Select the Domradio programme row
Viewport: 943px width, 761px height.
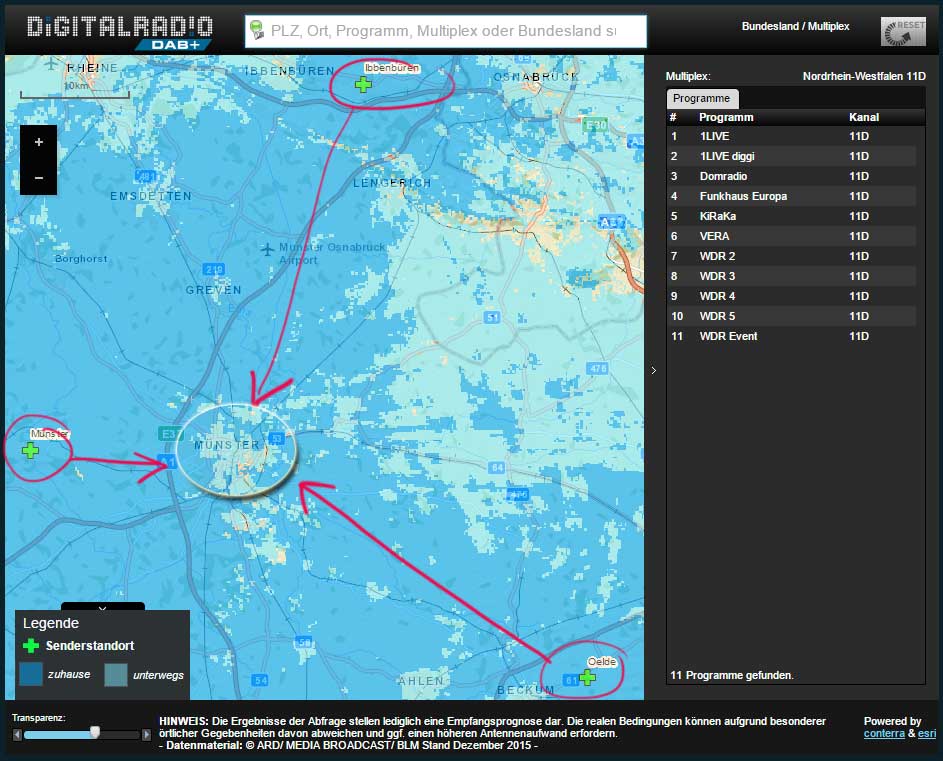click(790, 176)
